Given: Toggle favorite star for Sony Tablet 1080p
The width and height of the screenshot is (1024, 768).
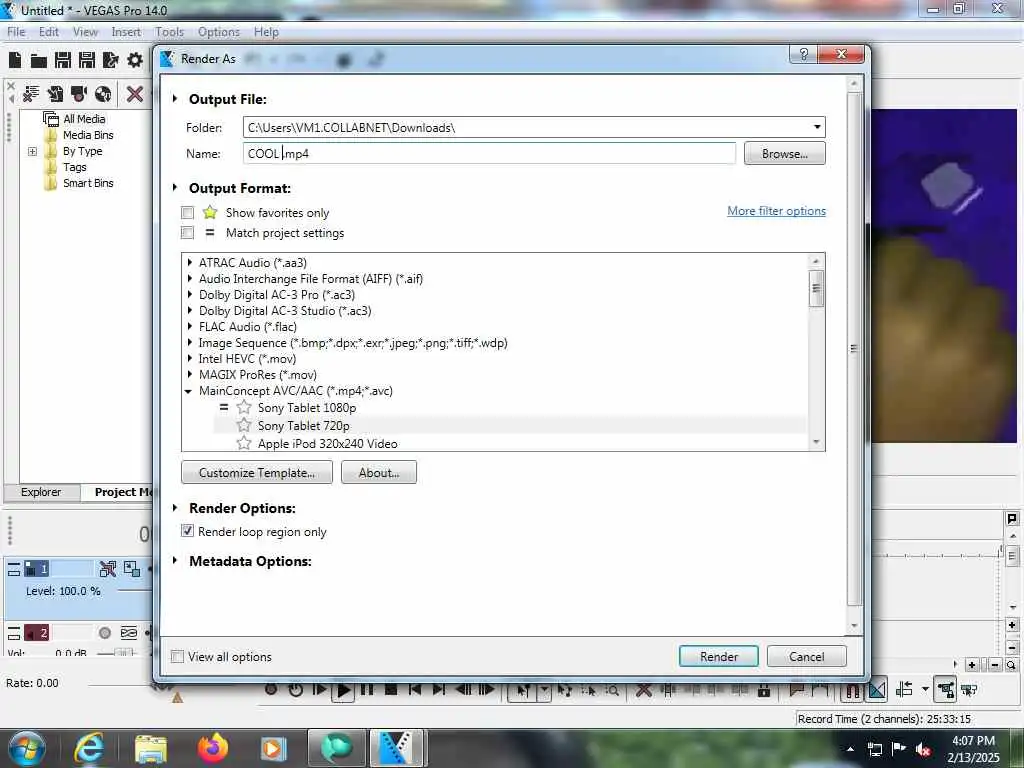Looking at the screenshot, I should coord(244,408).
